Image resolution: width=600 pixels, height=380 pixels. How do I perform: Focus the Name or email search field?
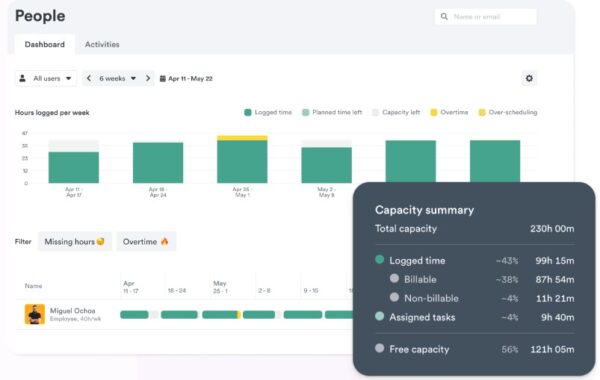pyautogui.click(x=485, y=16)
